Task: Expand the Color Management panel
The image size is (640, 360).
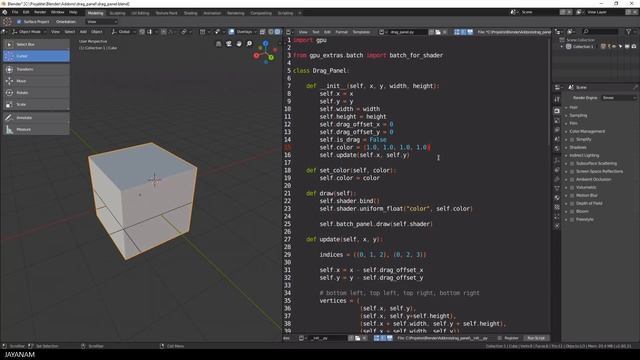Action: (x=586, y=131)
